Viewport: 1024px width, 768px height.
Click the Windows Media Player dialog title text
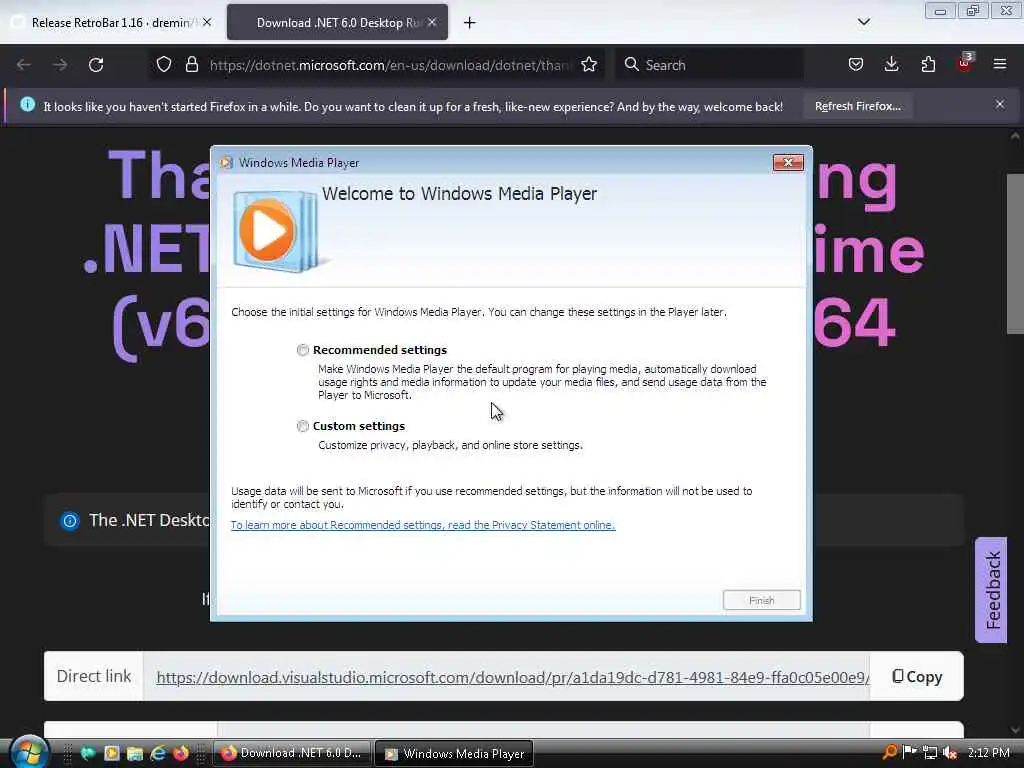tap(299, 163)
